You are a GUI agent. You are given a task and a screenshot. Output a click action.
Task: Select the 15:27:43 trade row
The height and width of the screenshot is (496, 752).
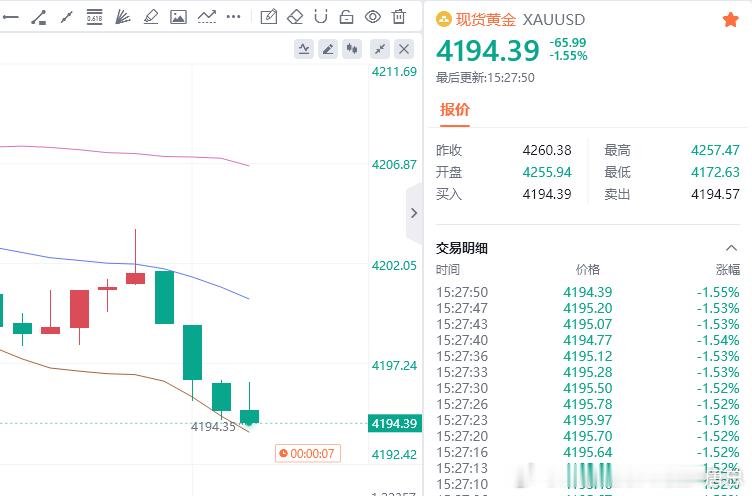(x=588, y=324)
